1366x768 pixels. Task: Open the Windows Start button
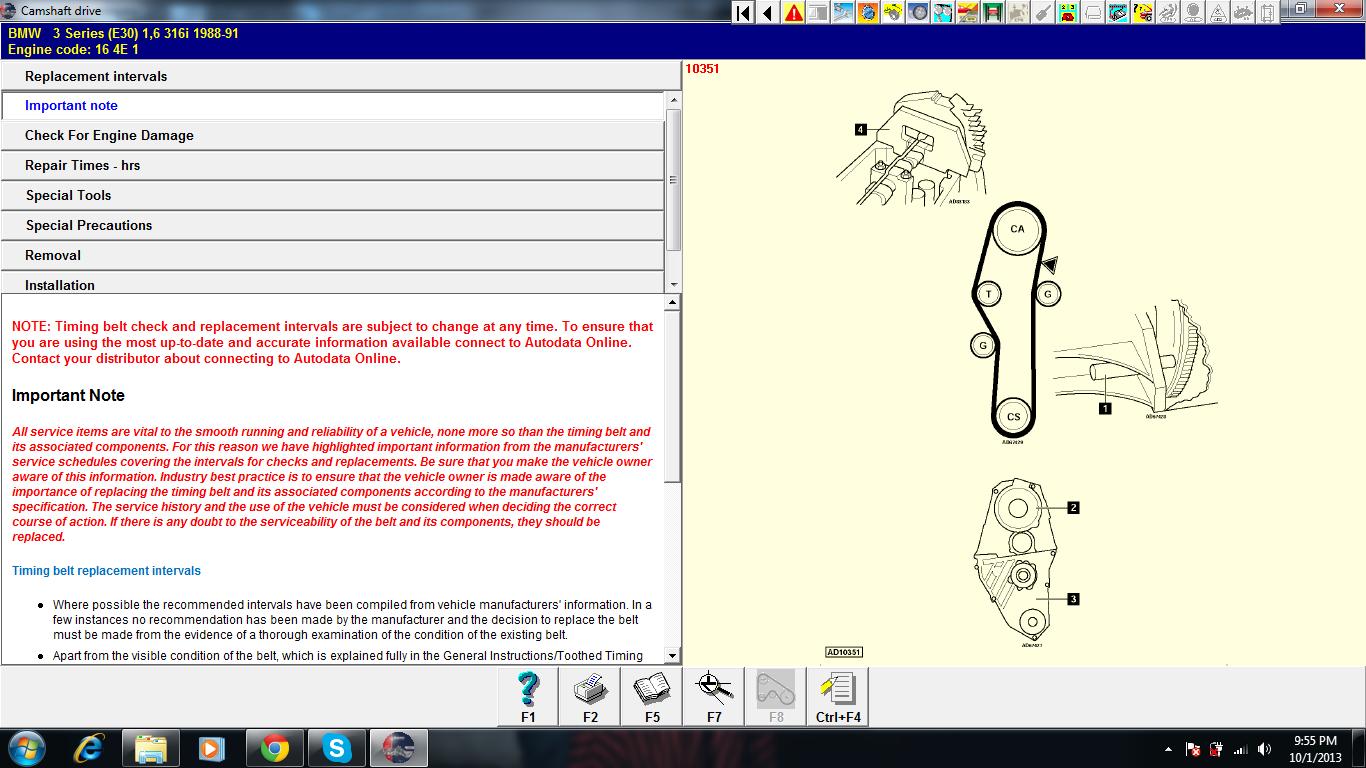27,748
